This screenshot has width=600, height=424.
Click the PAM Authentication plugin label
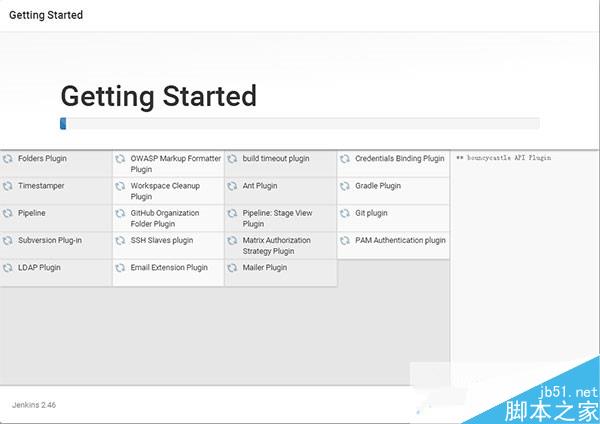(x=400, y=240)
